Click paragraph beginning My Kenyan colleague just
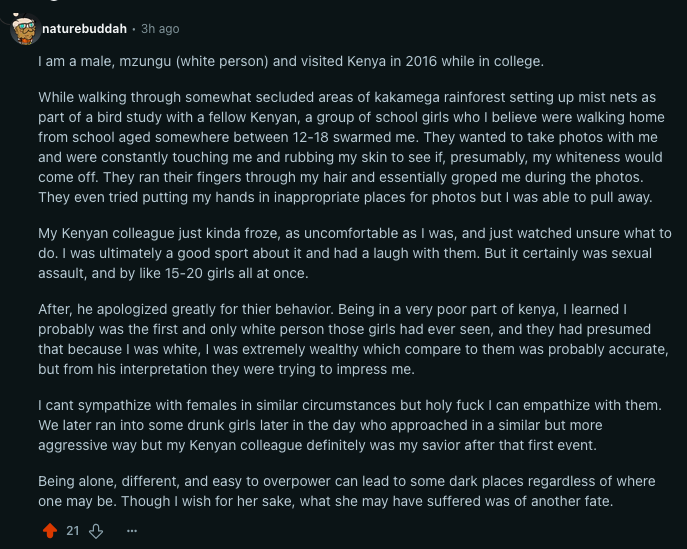The height and width of the screenshot is (549, 687). click(x=354, y=253)
